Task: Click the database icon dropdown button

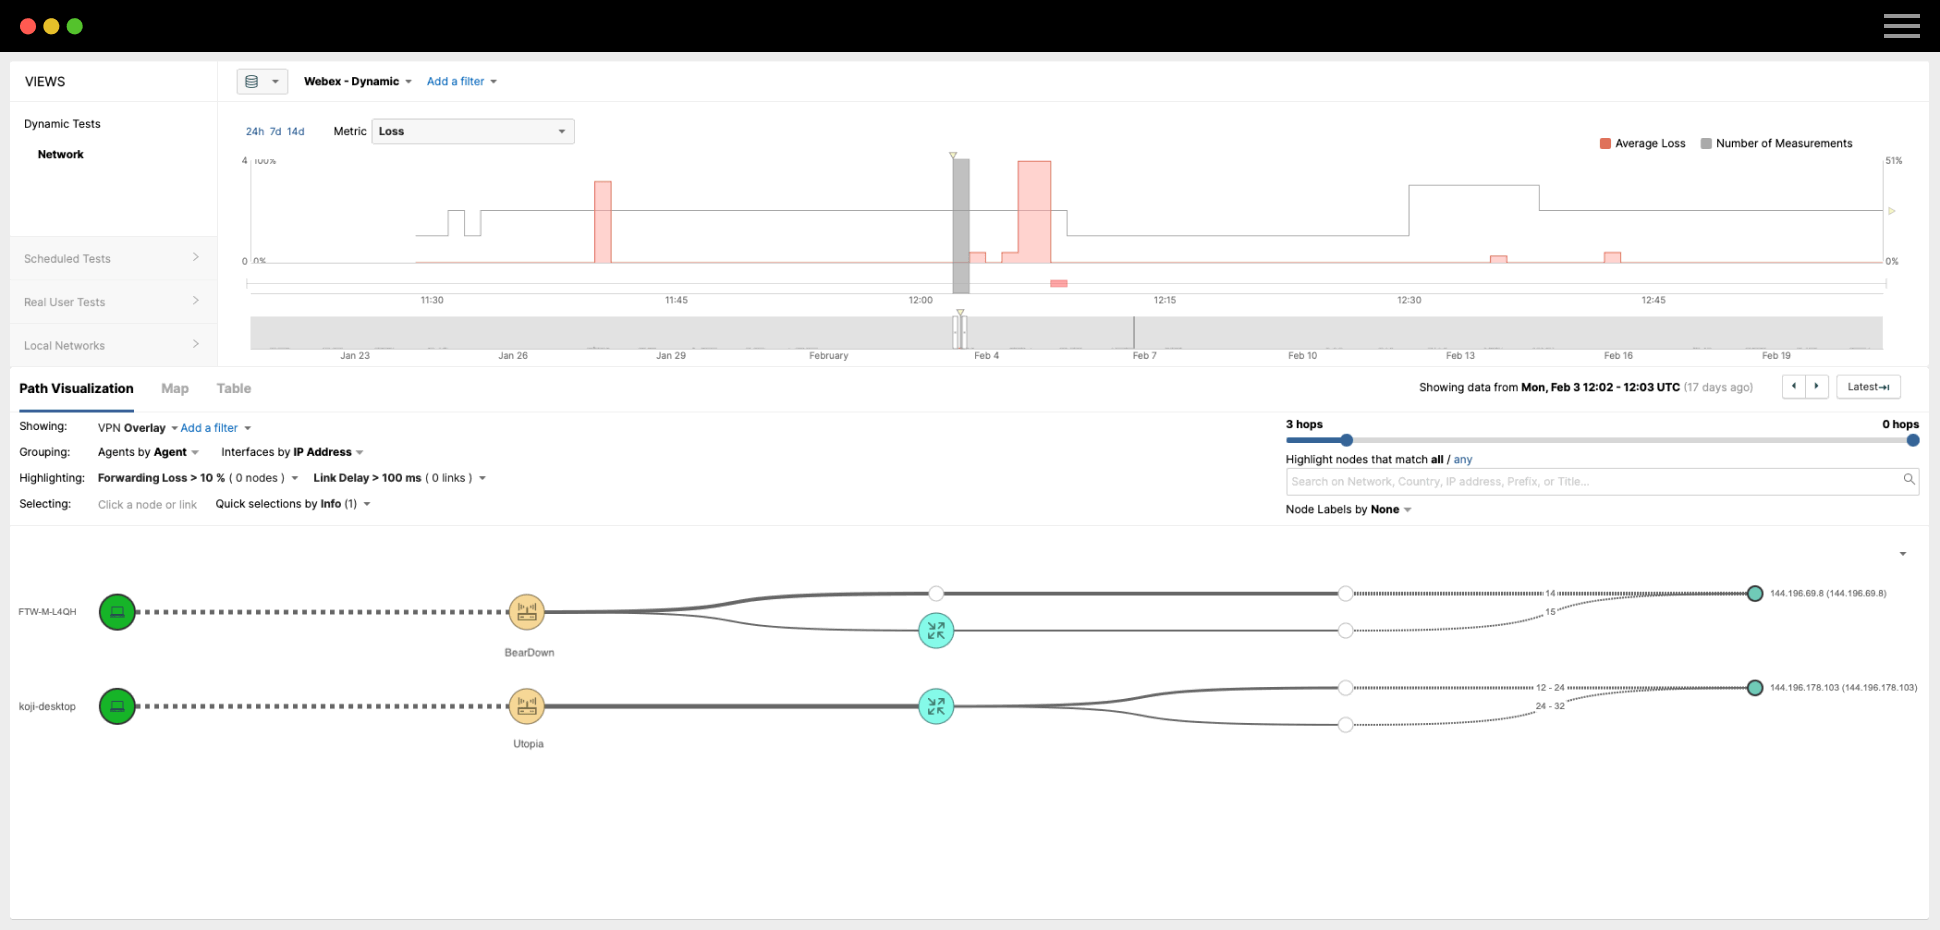Action: click(262, 82)
